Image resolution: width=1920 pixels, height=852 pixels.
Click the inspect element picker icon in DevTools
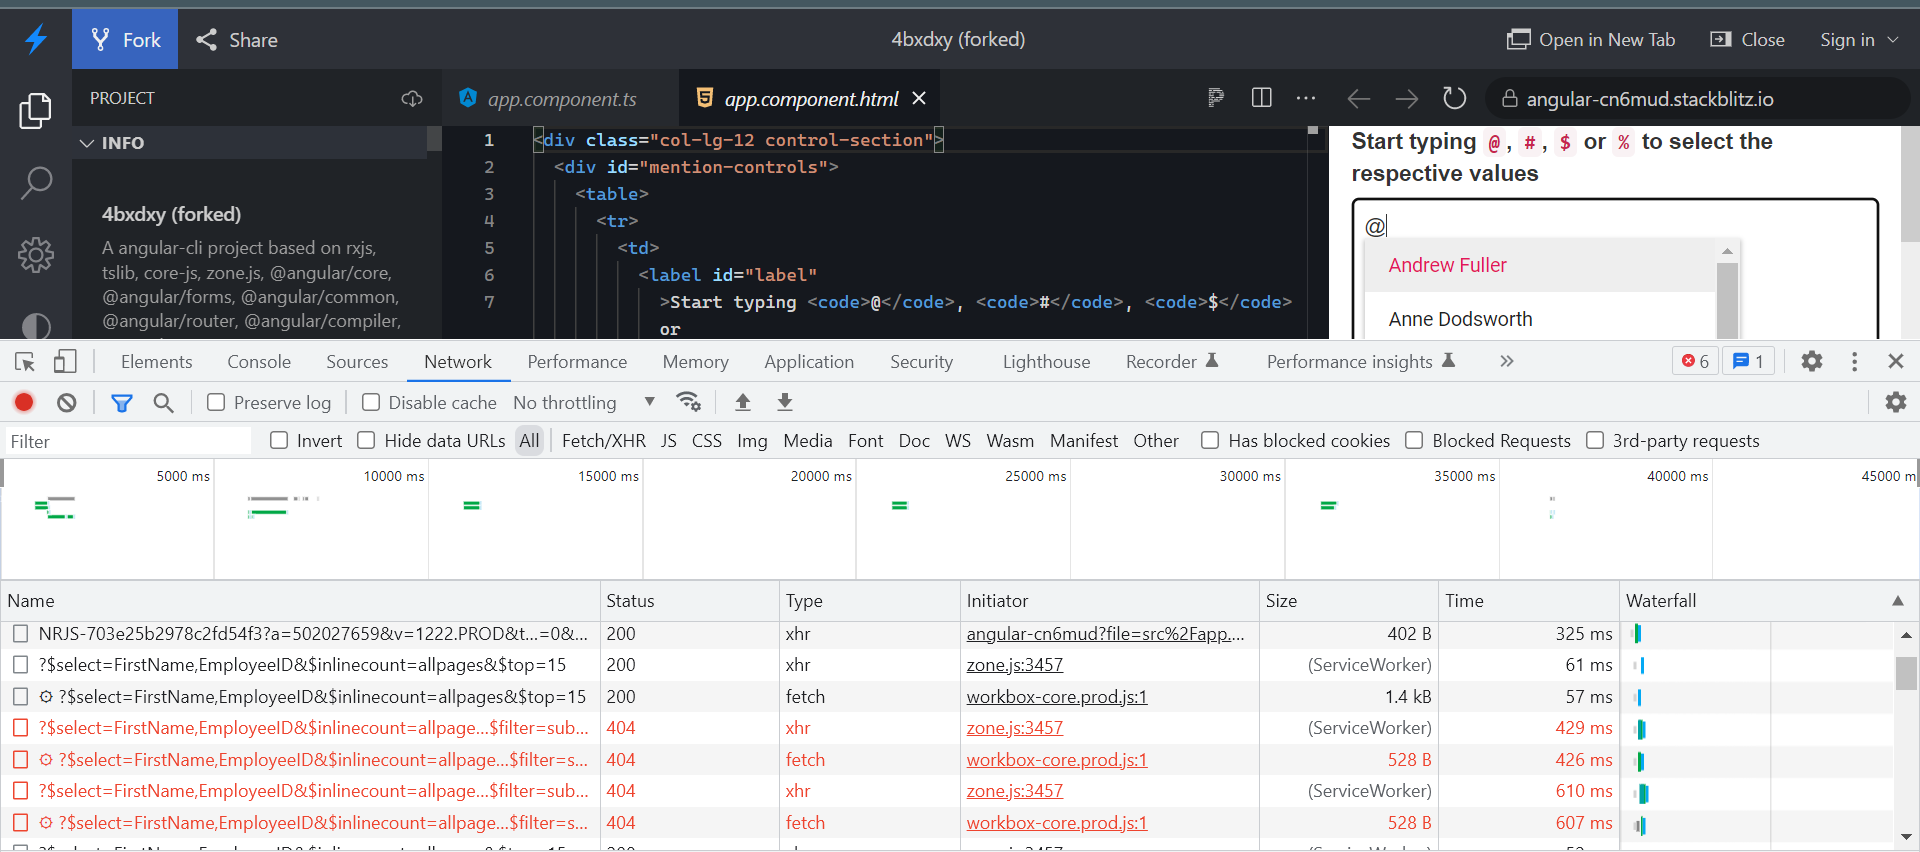25,361
